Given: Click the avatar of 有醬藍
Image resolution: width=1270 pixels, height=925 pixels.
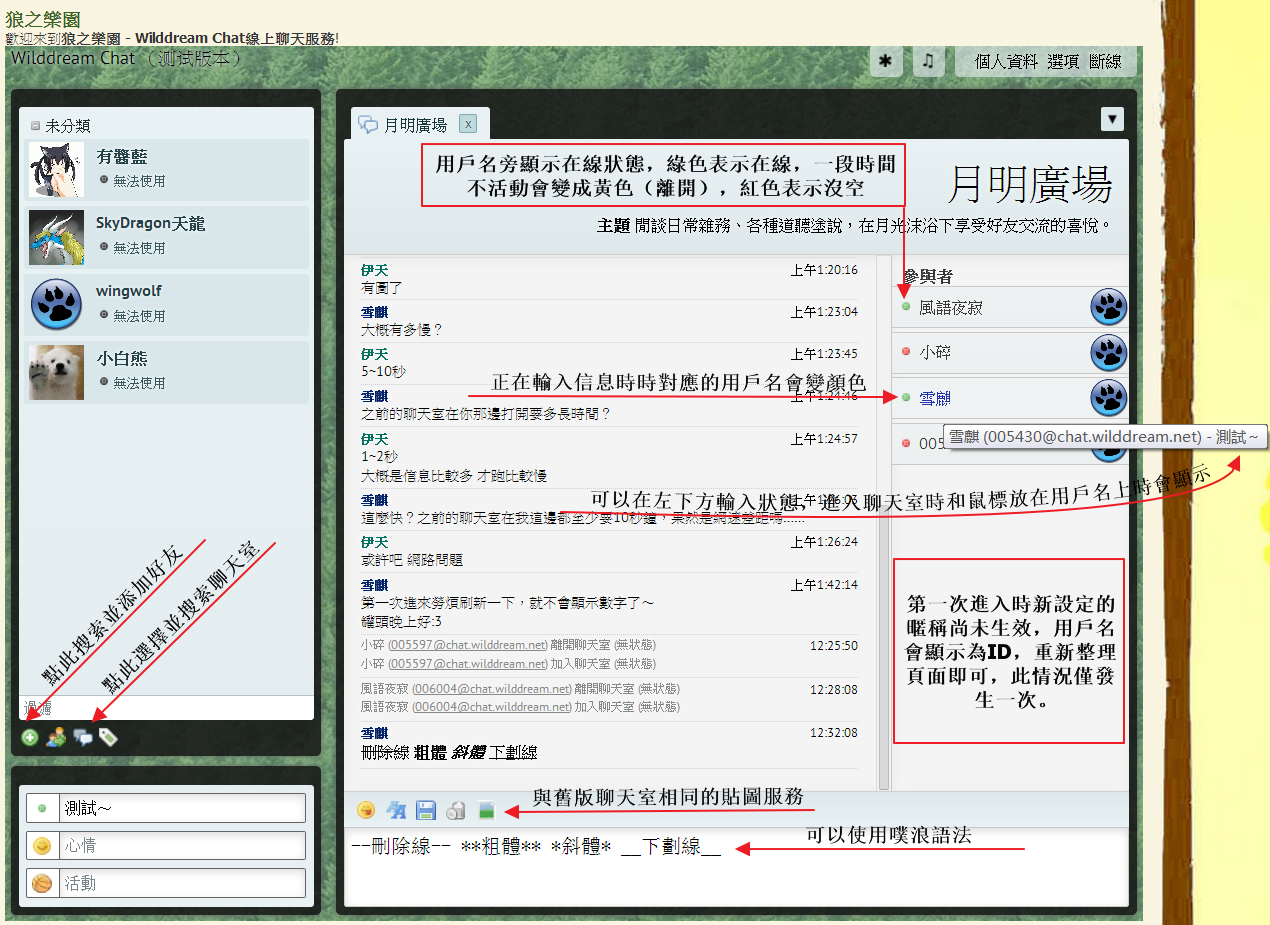Looking at the screenshot, I should (x=56, y=169).
